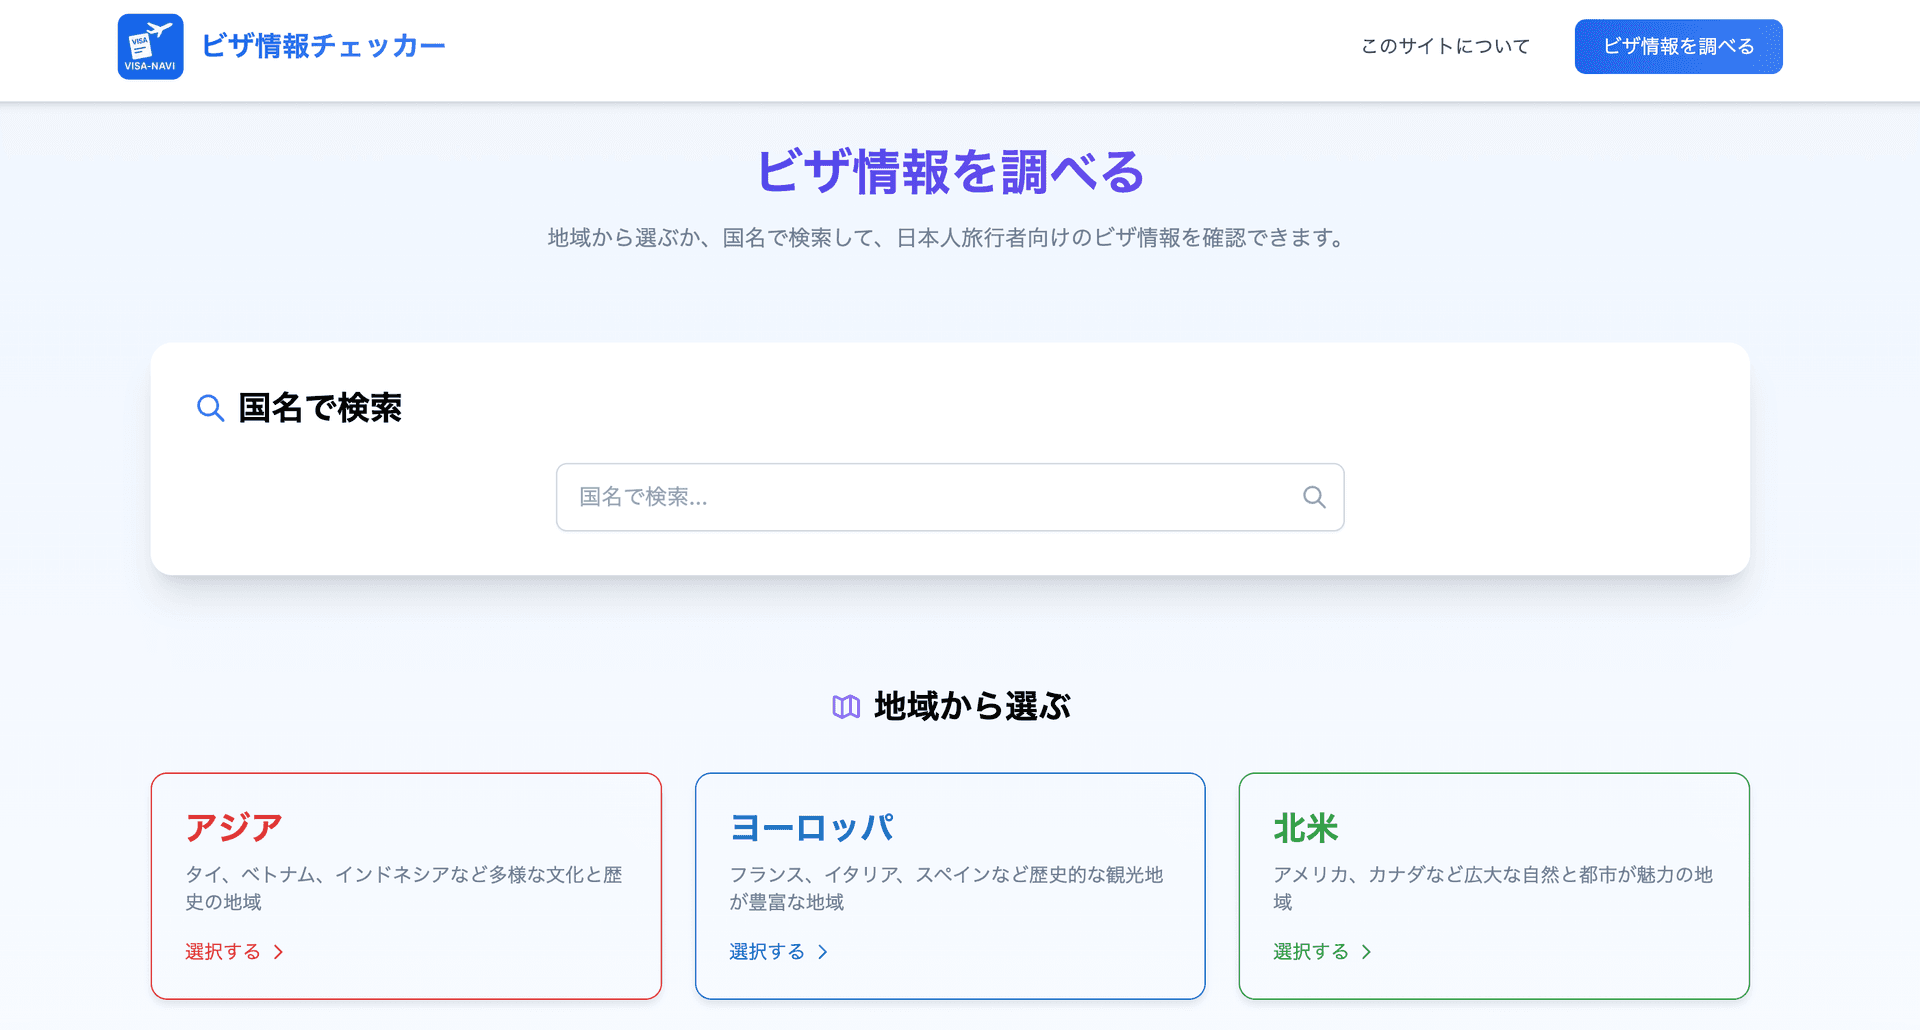Click the magnifying glass inside the search field
Image resolution: width=1920 pixels, height=1030 pixels.
click(1312, 497)
